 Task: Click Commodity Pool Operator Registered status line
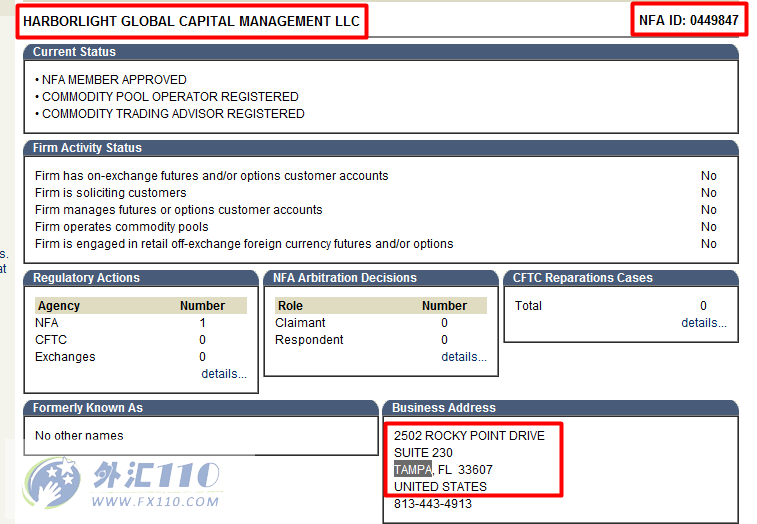pos(170,97)
